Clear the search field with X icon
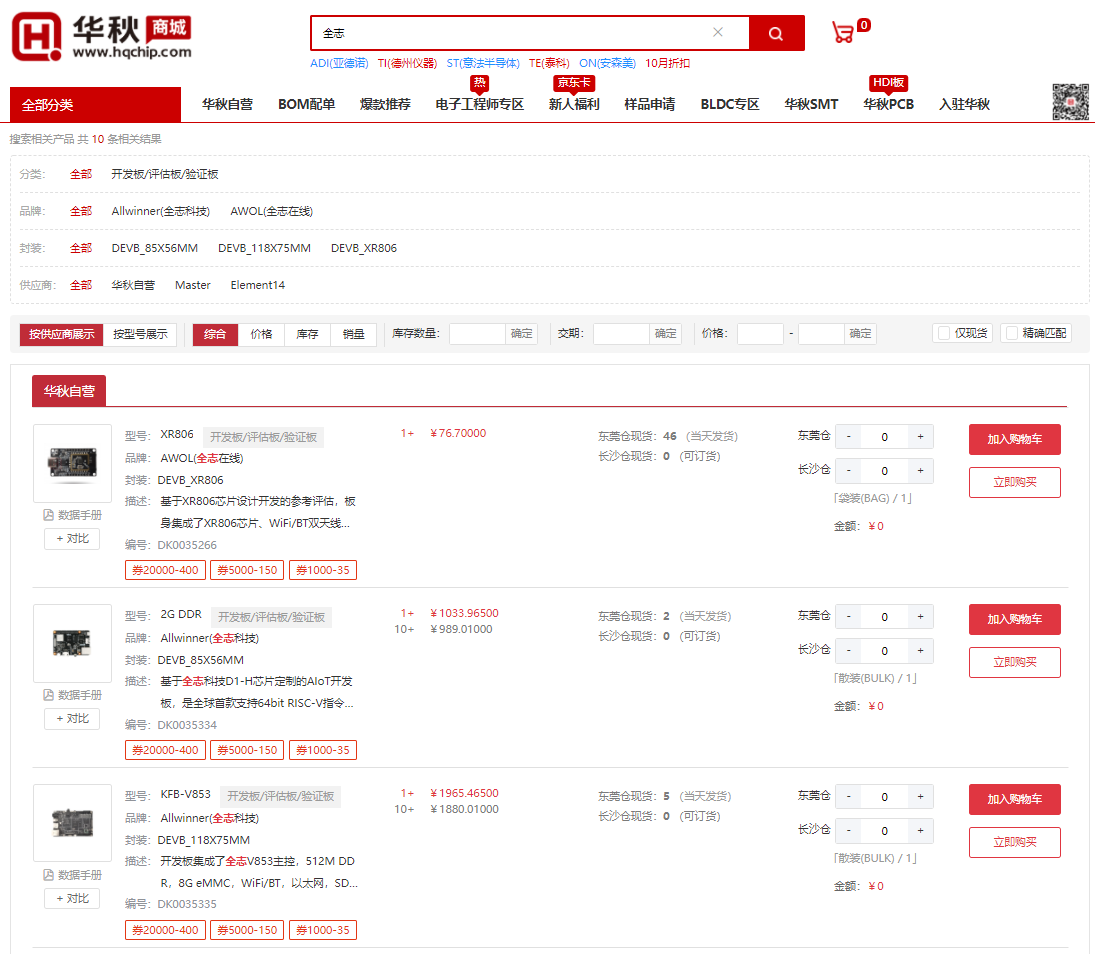The image size is (1095, 954). [718, 32]
